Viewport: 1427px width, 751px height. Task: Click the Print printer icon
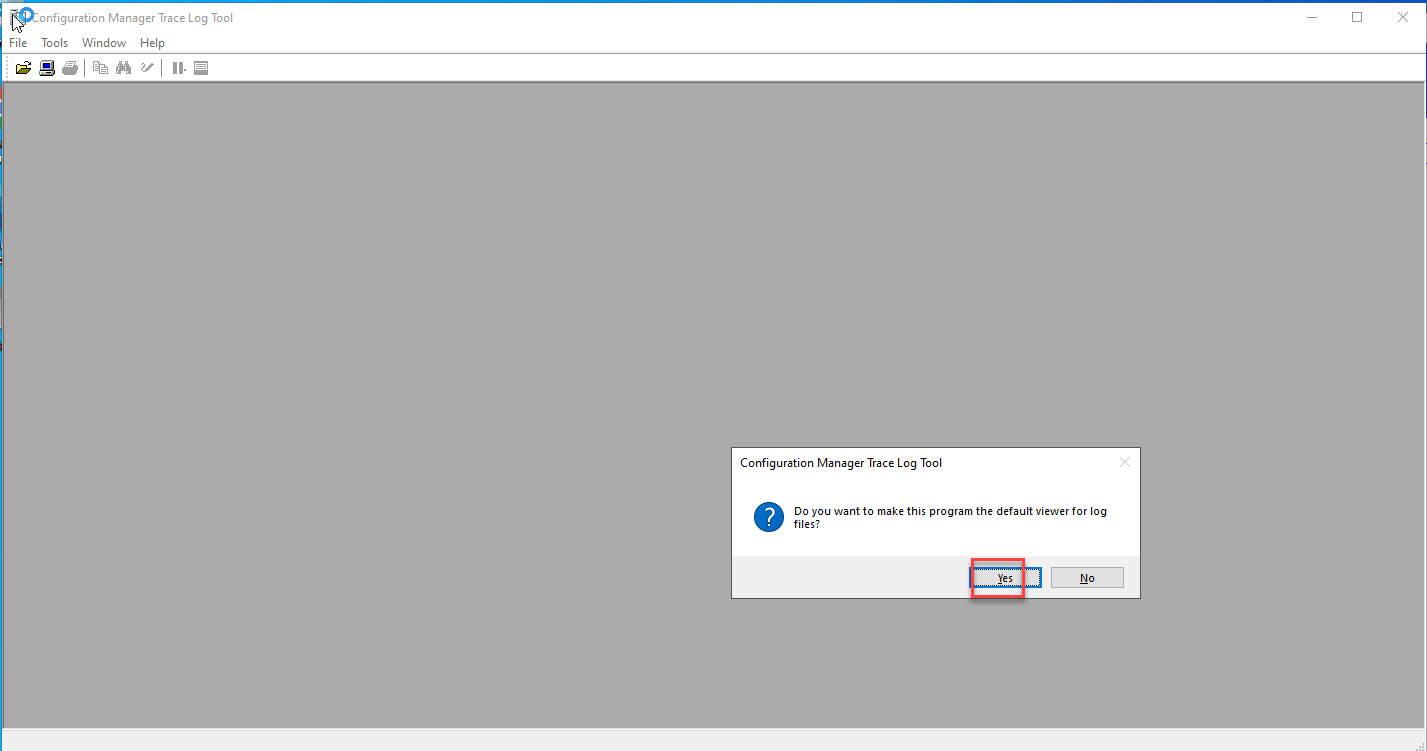(x=70, y=68)
